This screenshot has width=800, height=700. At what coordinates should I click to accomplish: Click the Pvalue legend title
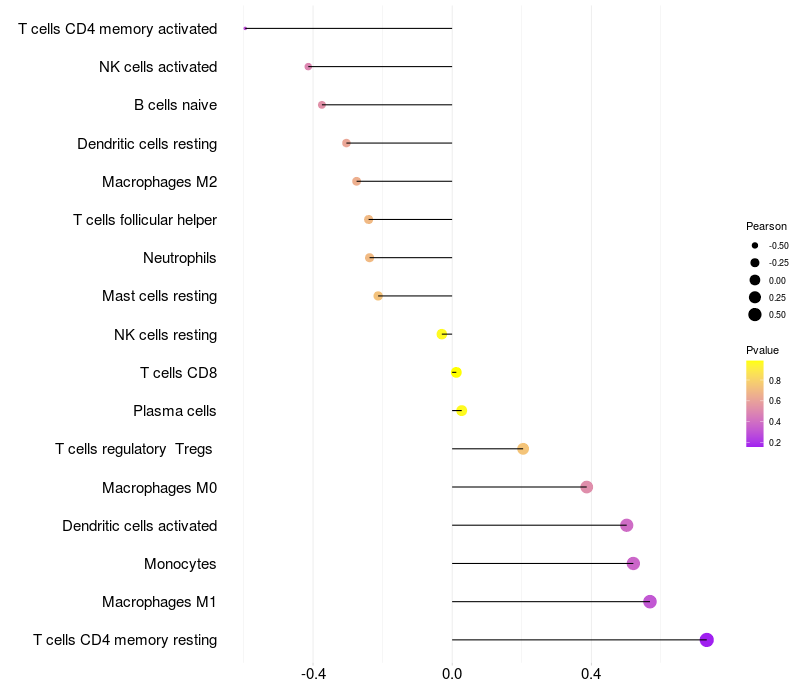click(762, 350)
